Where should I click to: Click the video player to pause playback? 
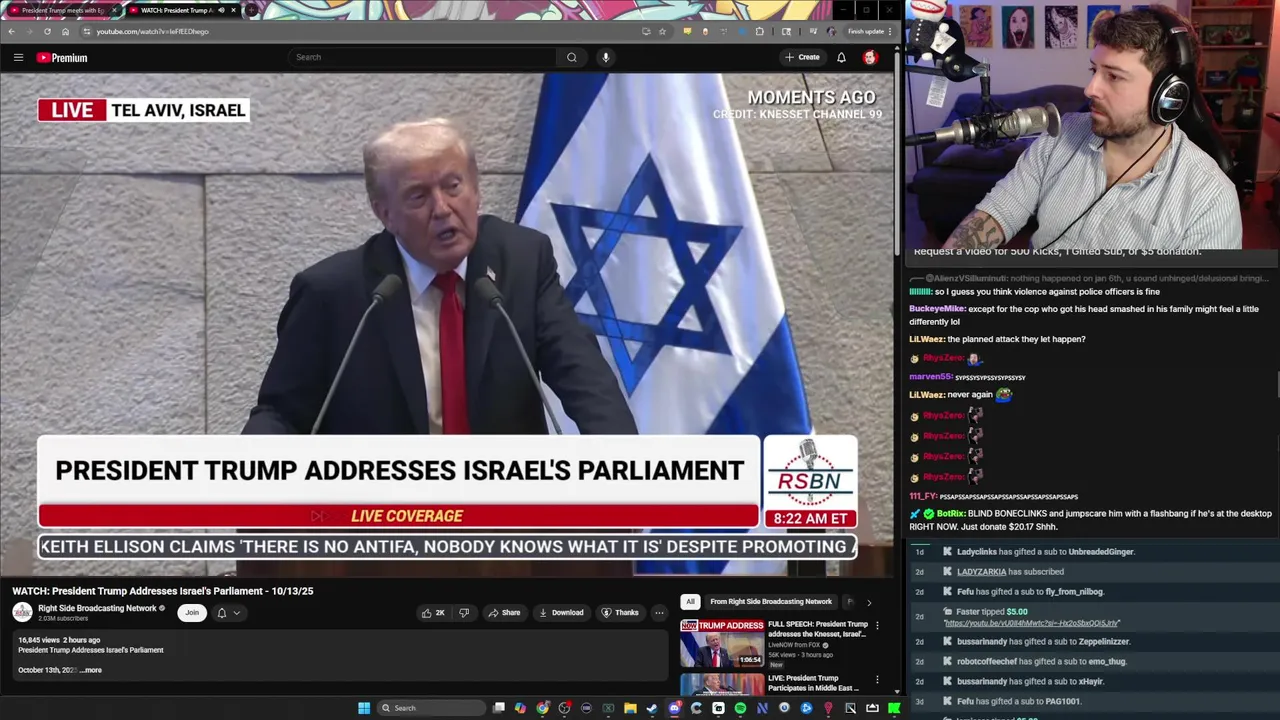(x=447, y=325)
